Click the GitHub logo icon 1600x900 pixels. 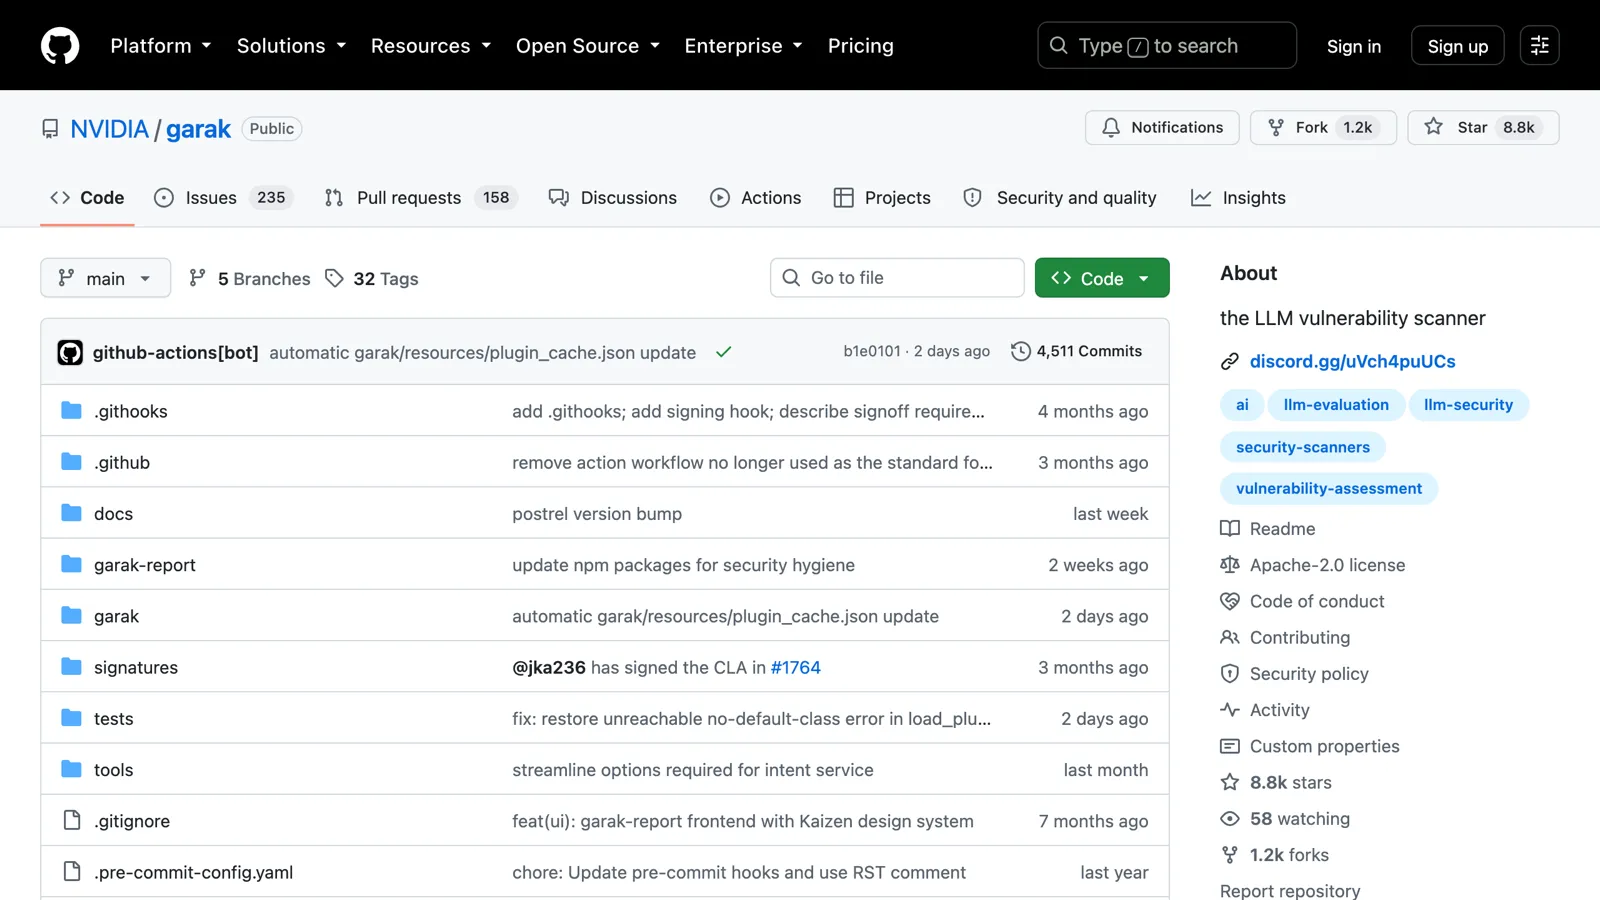click(60, 46)
